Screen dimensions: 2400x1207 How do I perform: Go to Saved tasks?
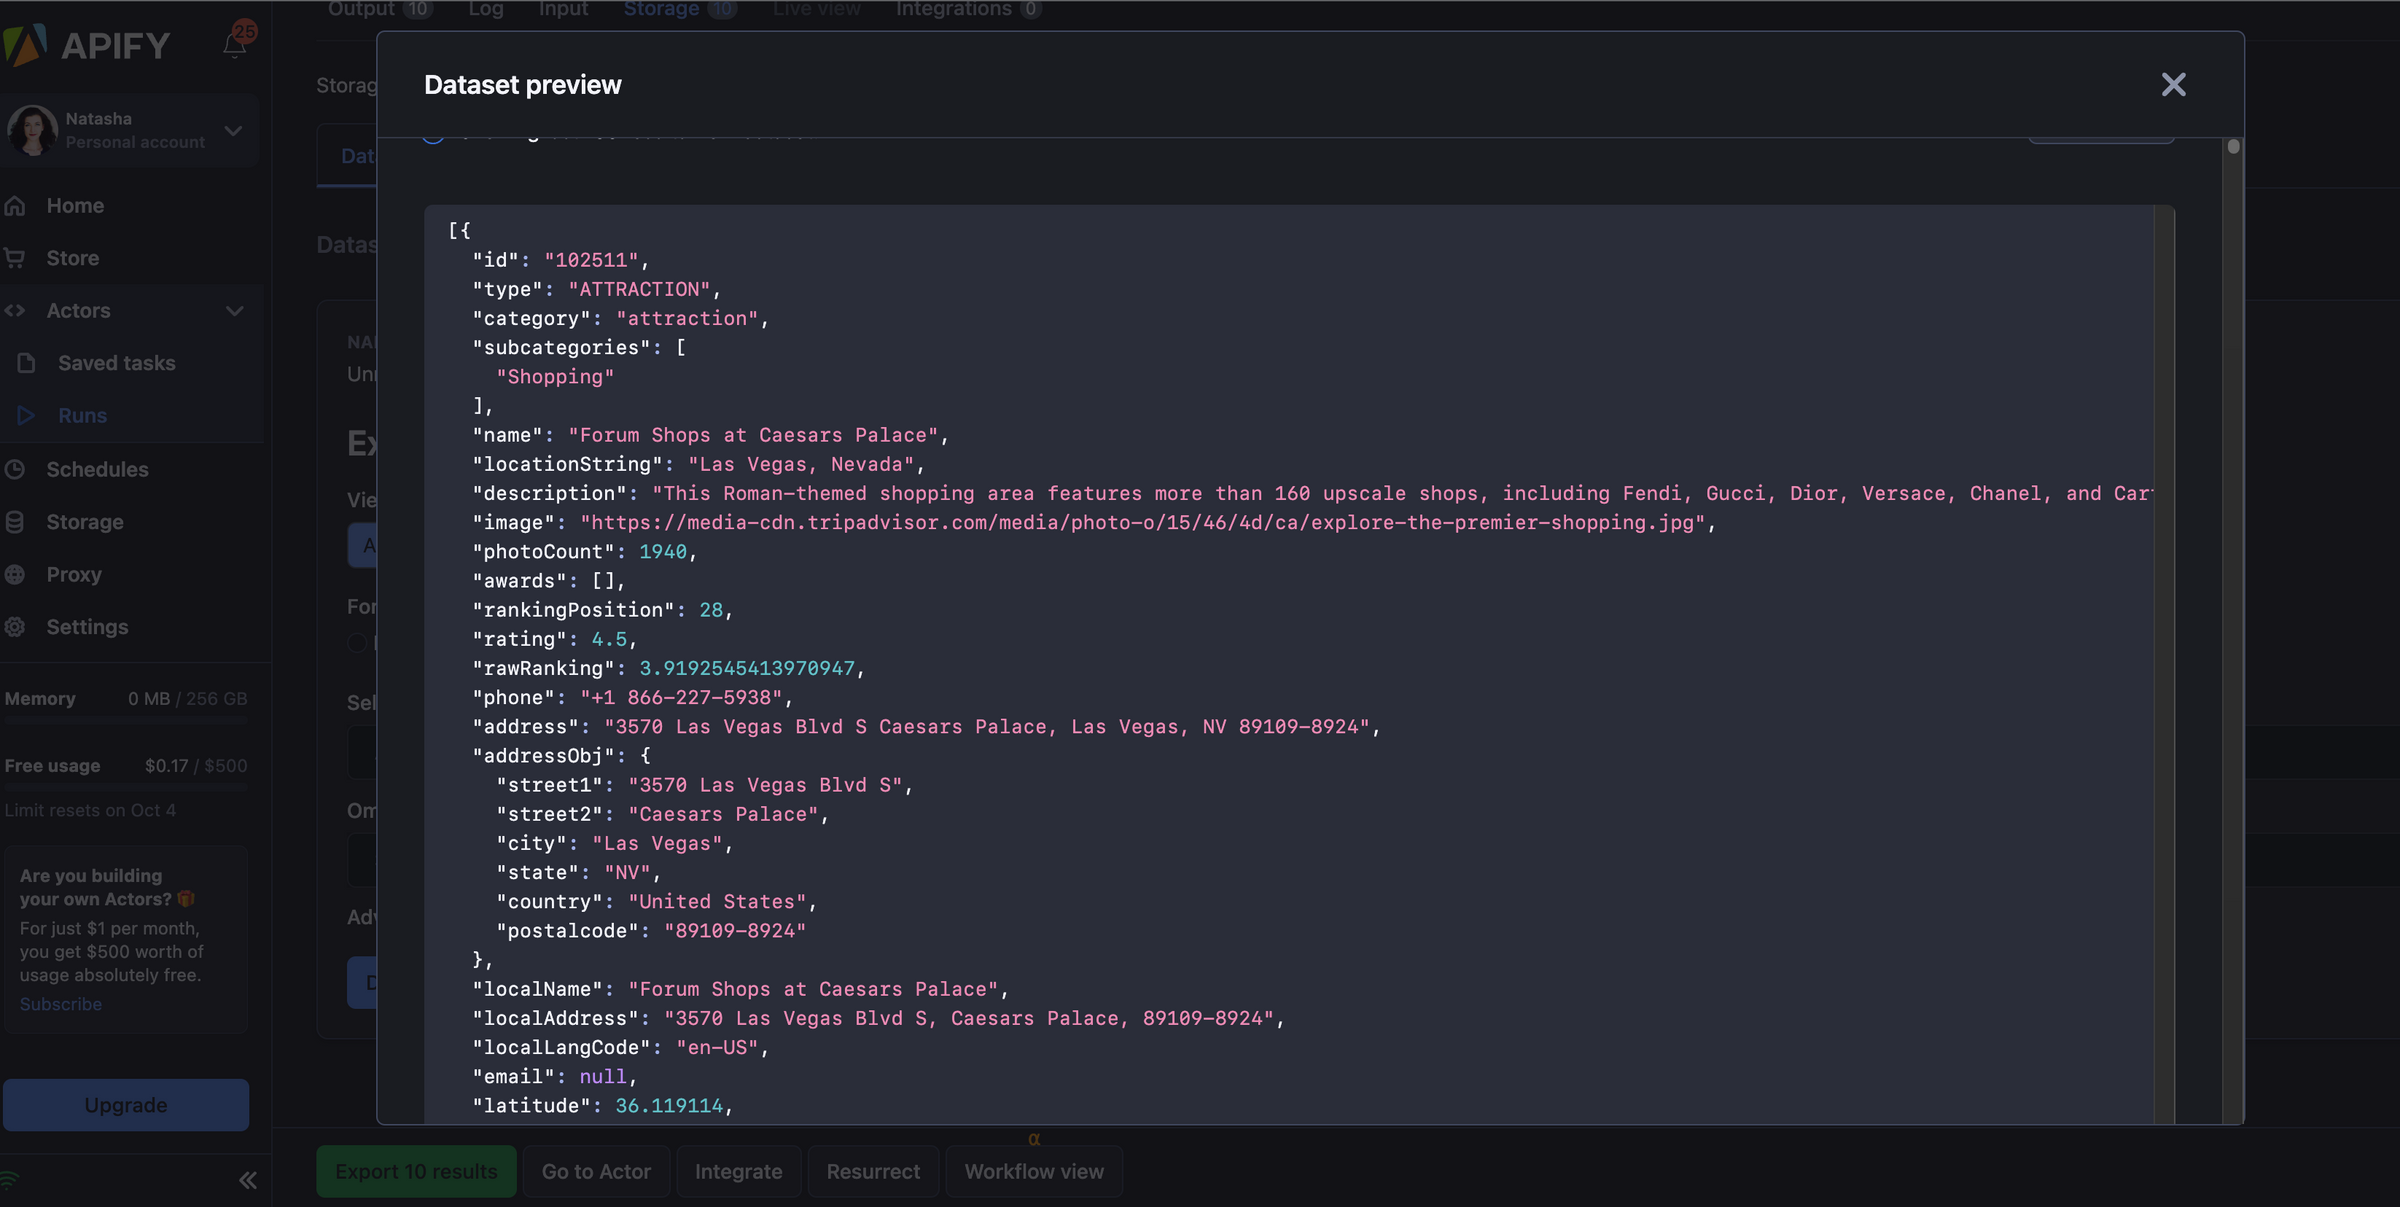pyautogui.click(x=116, y=363)
